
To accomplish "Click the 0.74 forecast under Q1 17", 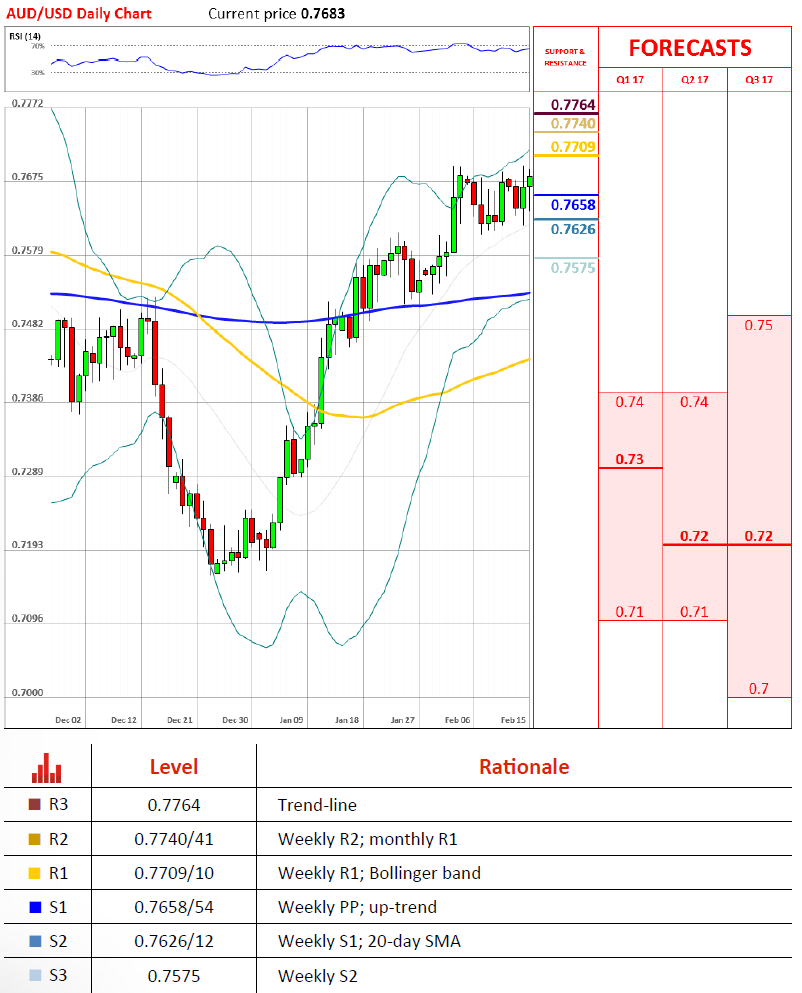I will tap(630, 402).
